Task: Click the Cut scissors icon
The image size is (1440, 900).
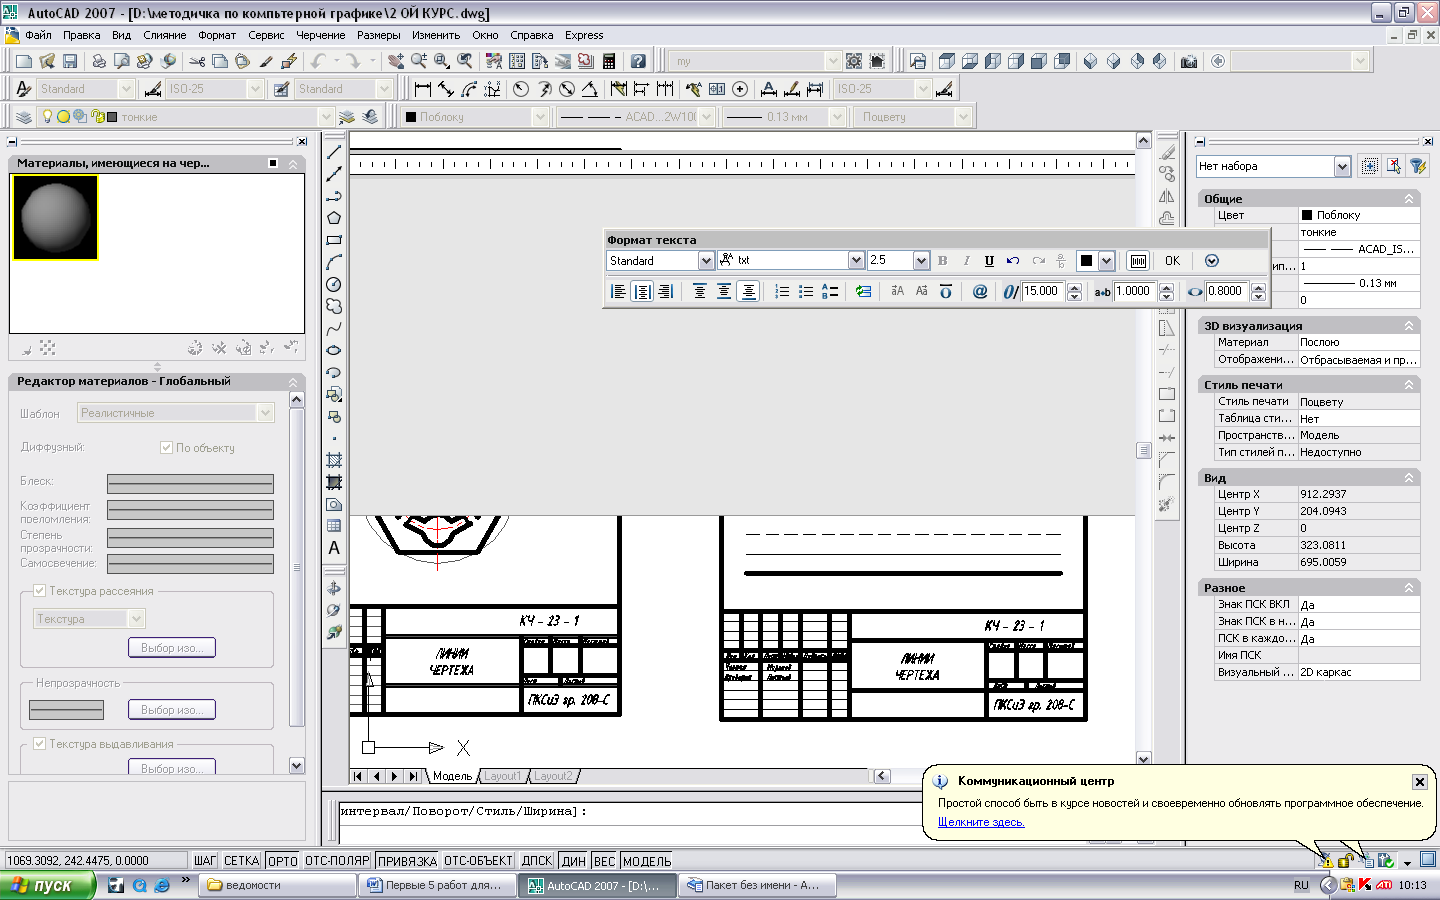Action: (199, 61)
